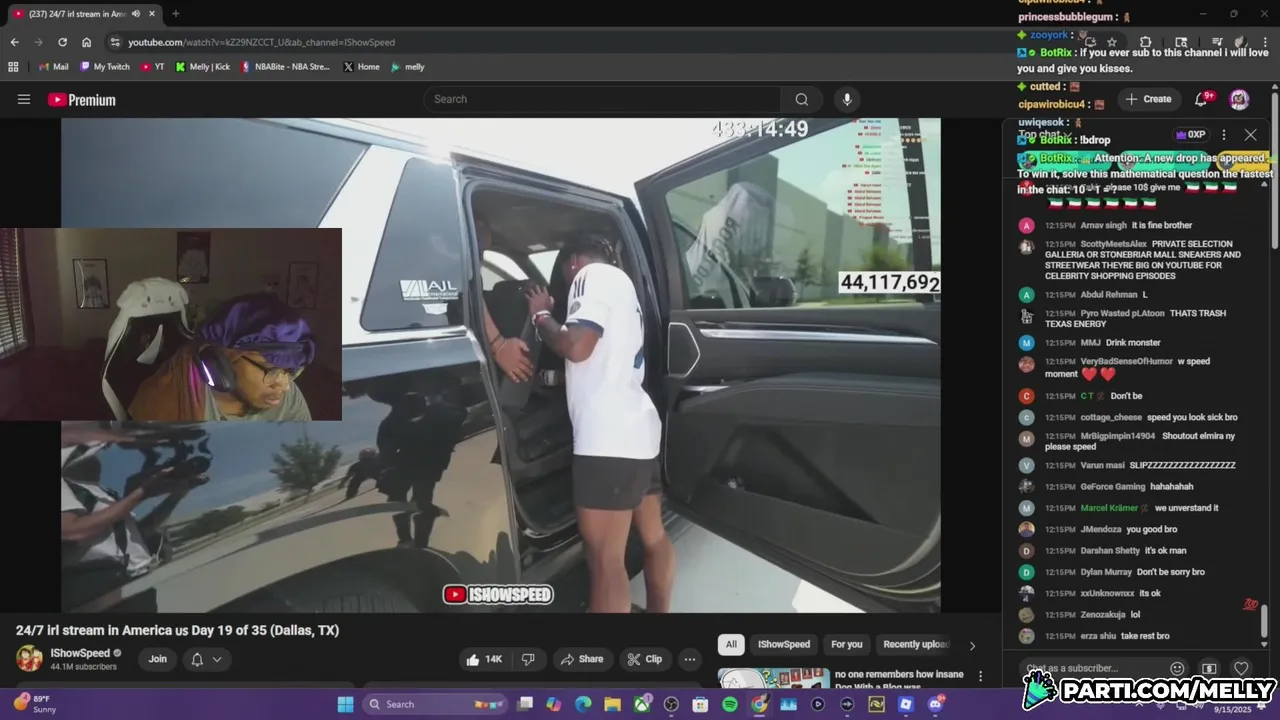The image size is (1280, 720).
Task: Click the Windows taskbar Search box
Action: [x=433, y=704]
